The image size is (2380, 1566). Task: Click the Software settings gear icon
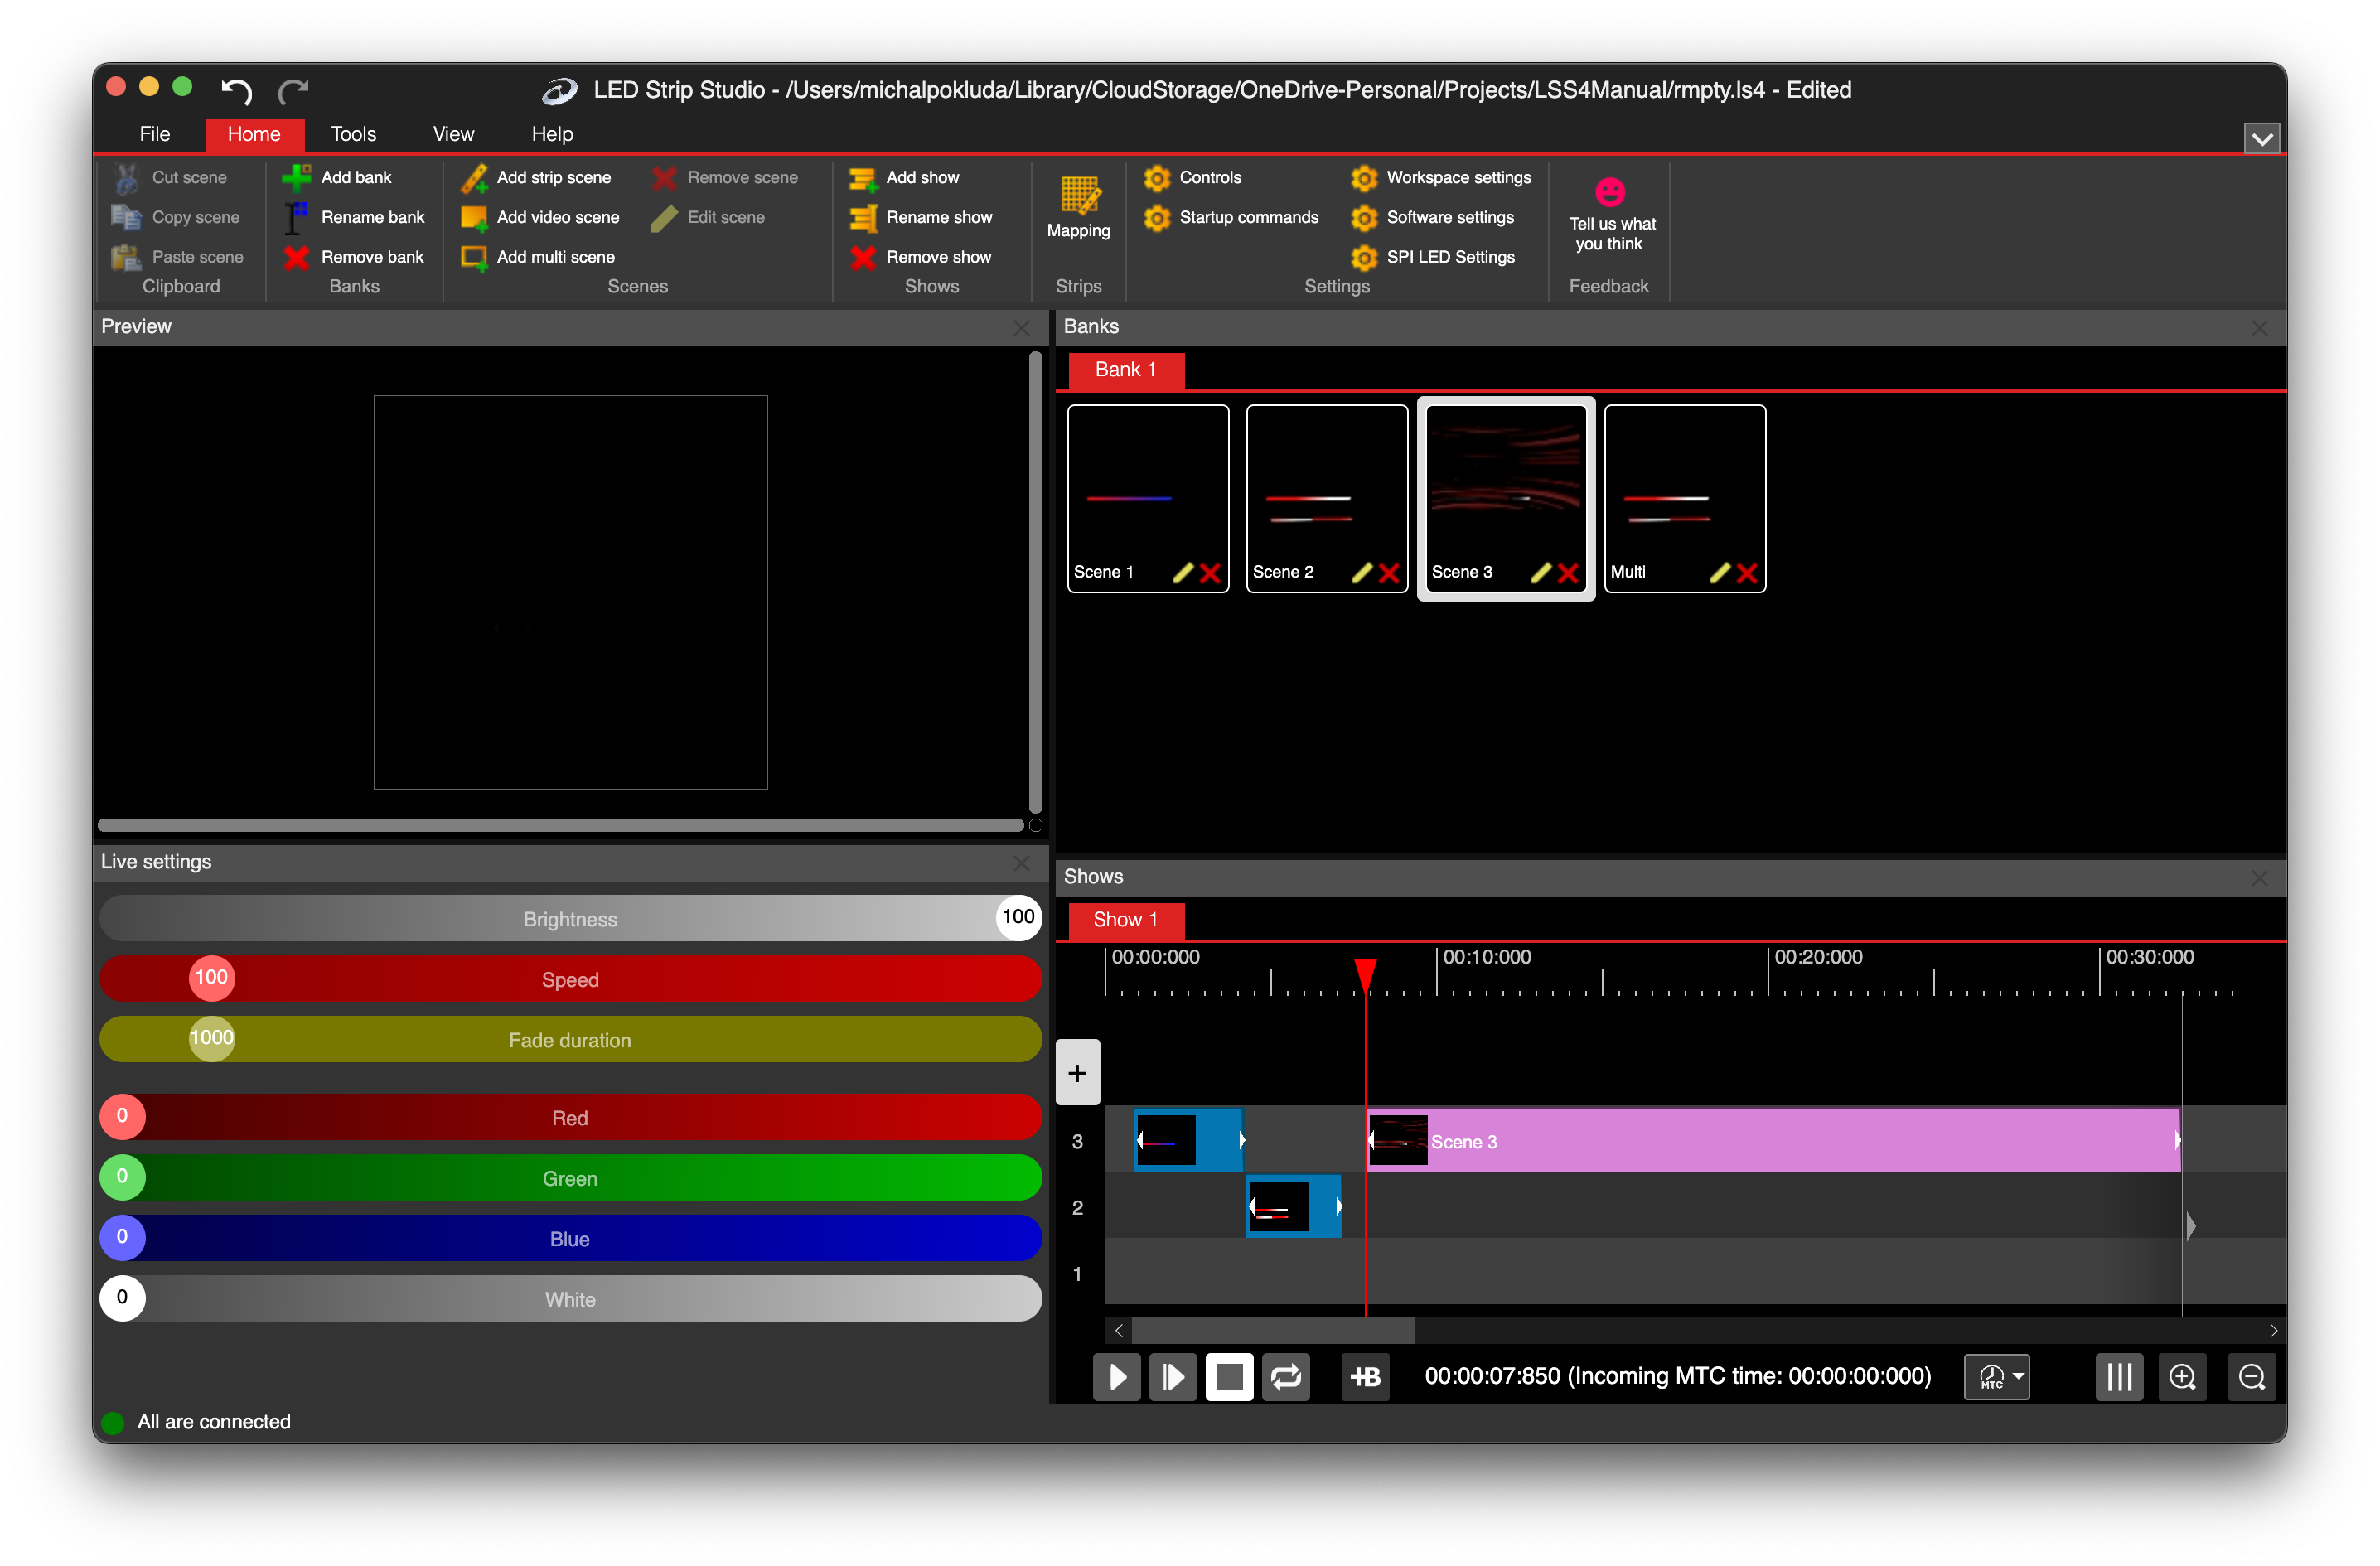click(1364, 217)
